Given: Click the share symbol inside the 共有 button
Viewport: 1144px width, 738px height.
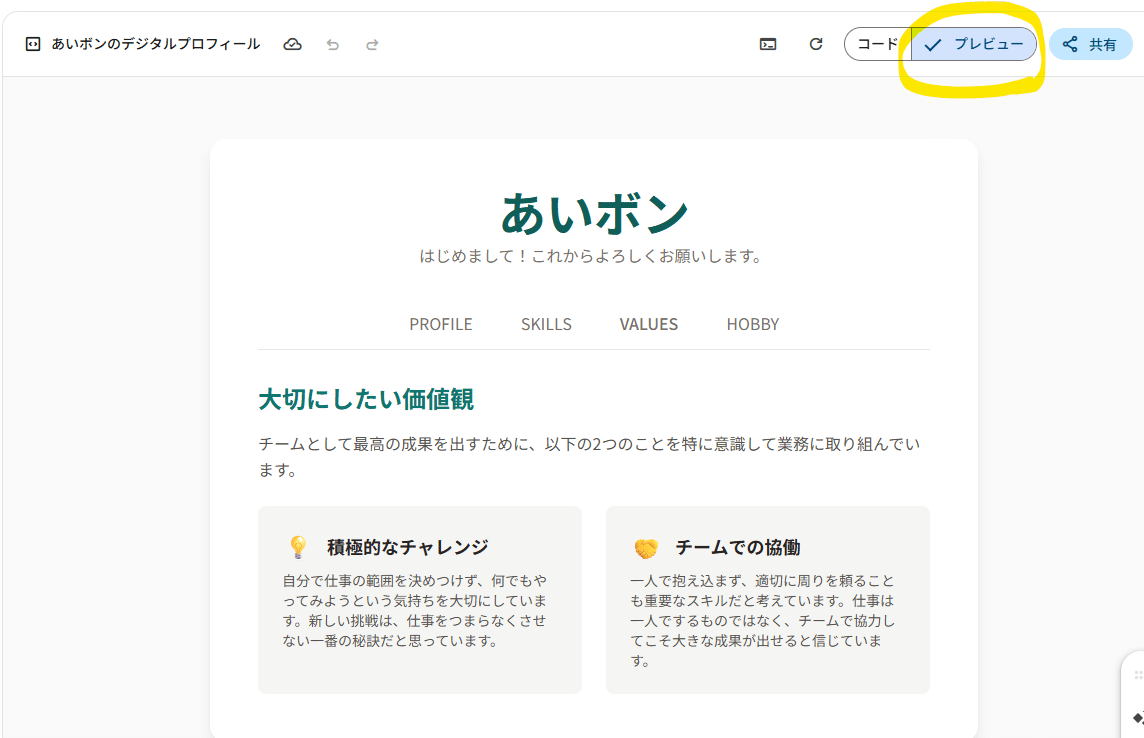Looking at the screenshot, I should [1068, 44].
